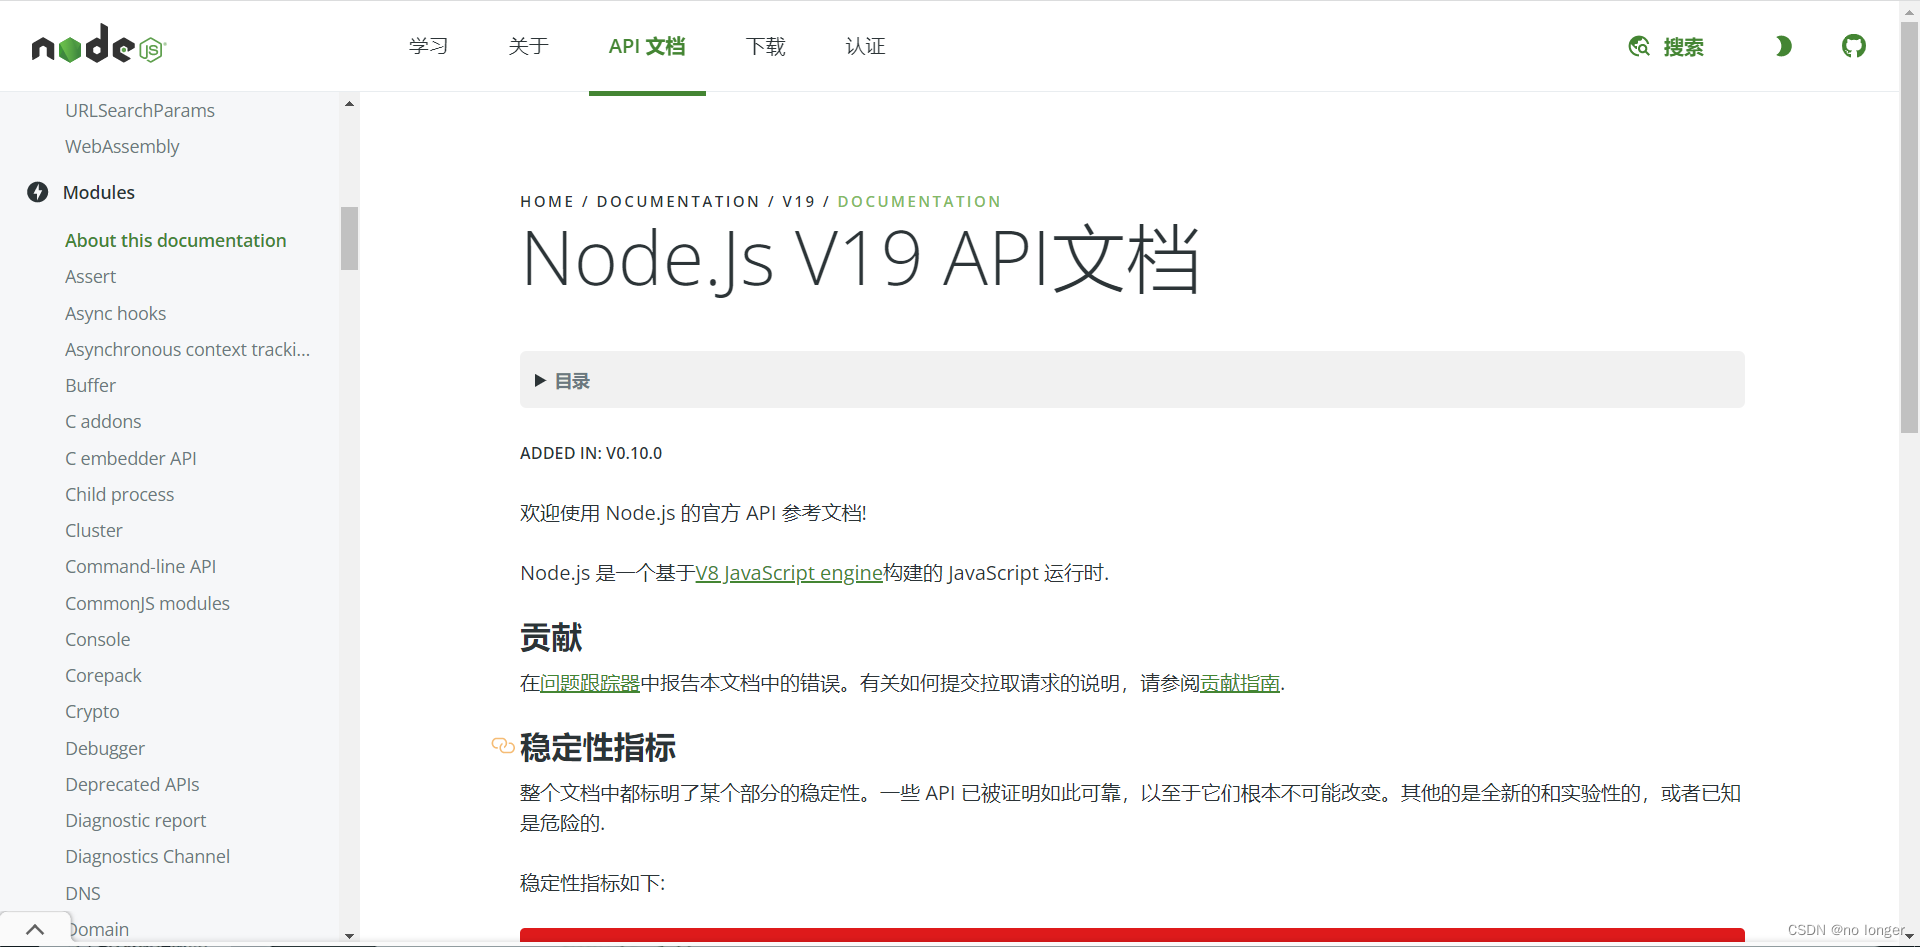This screenshot has width=1920, height=947.
Task: Click the main page scrollbar thumb
Action: [1909, 227]
